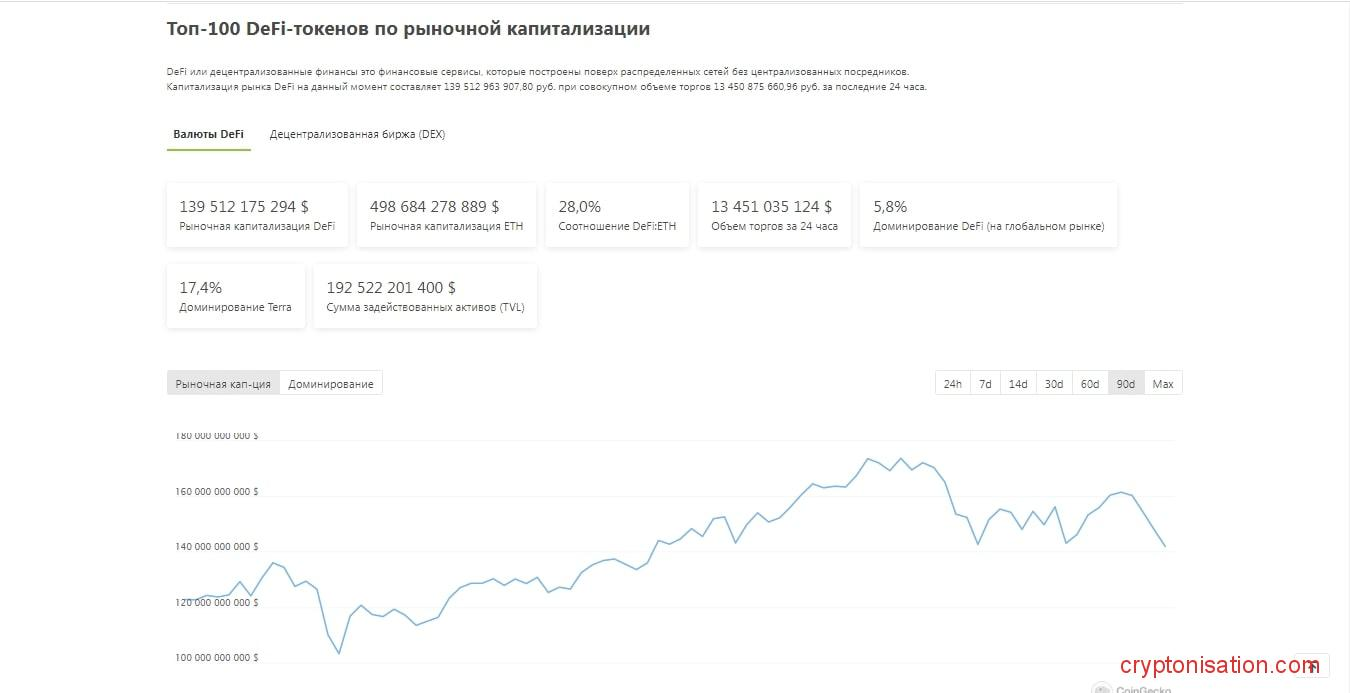The image size is (1350, 693).
Task: Switch chart to Доминирование view
Action: coord(331,384)
